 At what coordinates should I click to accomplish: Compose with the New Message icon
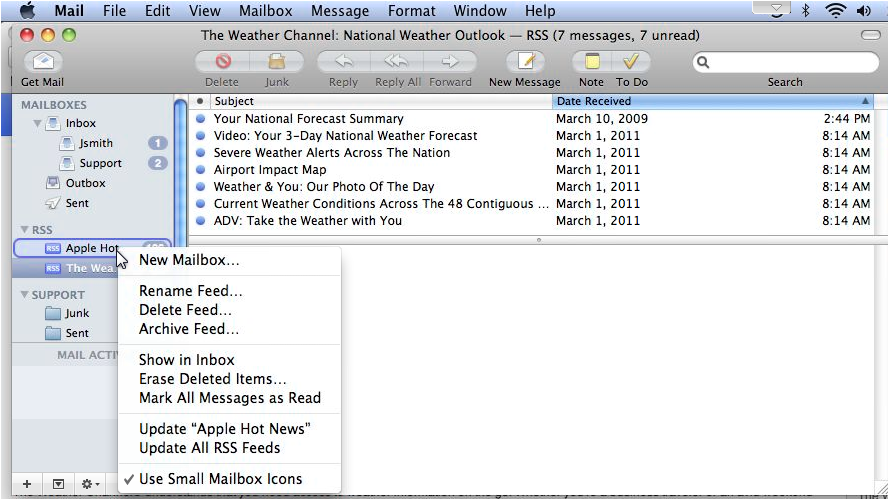tap(524, 62)
